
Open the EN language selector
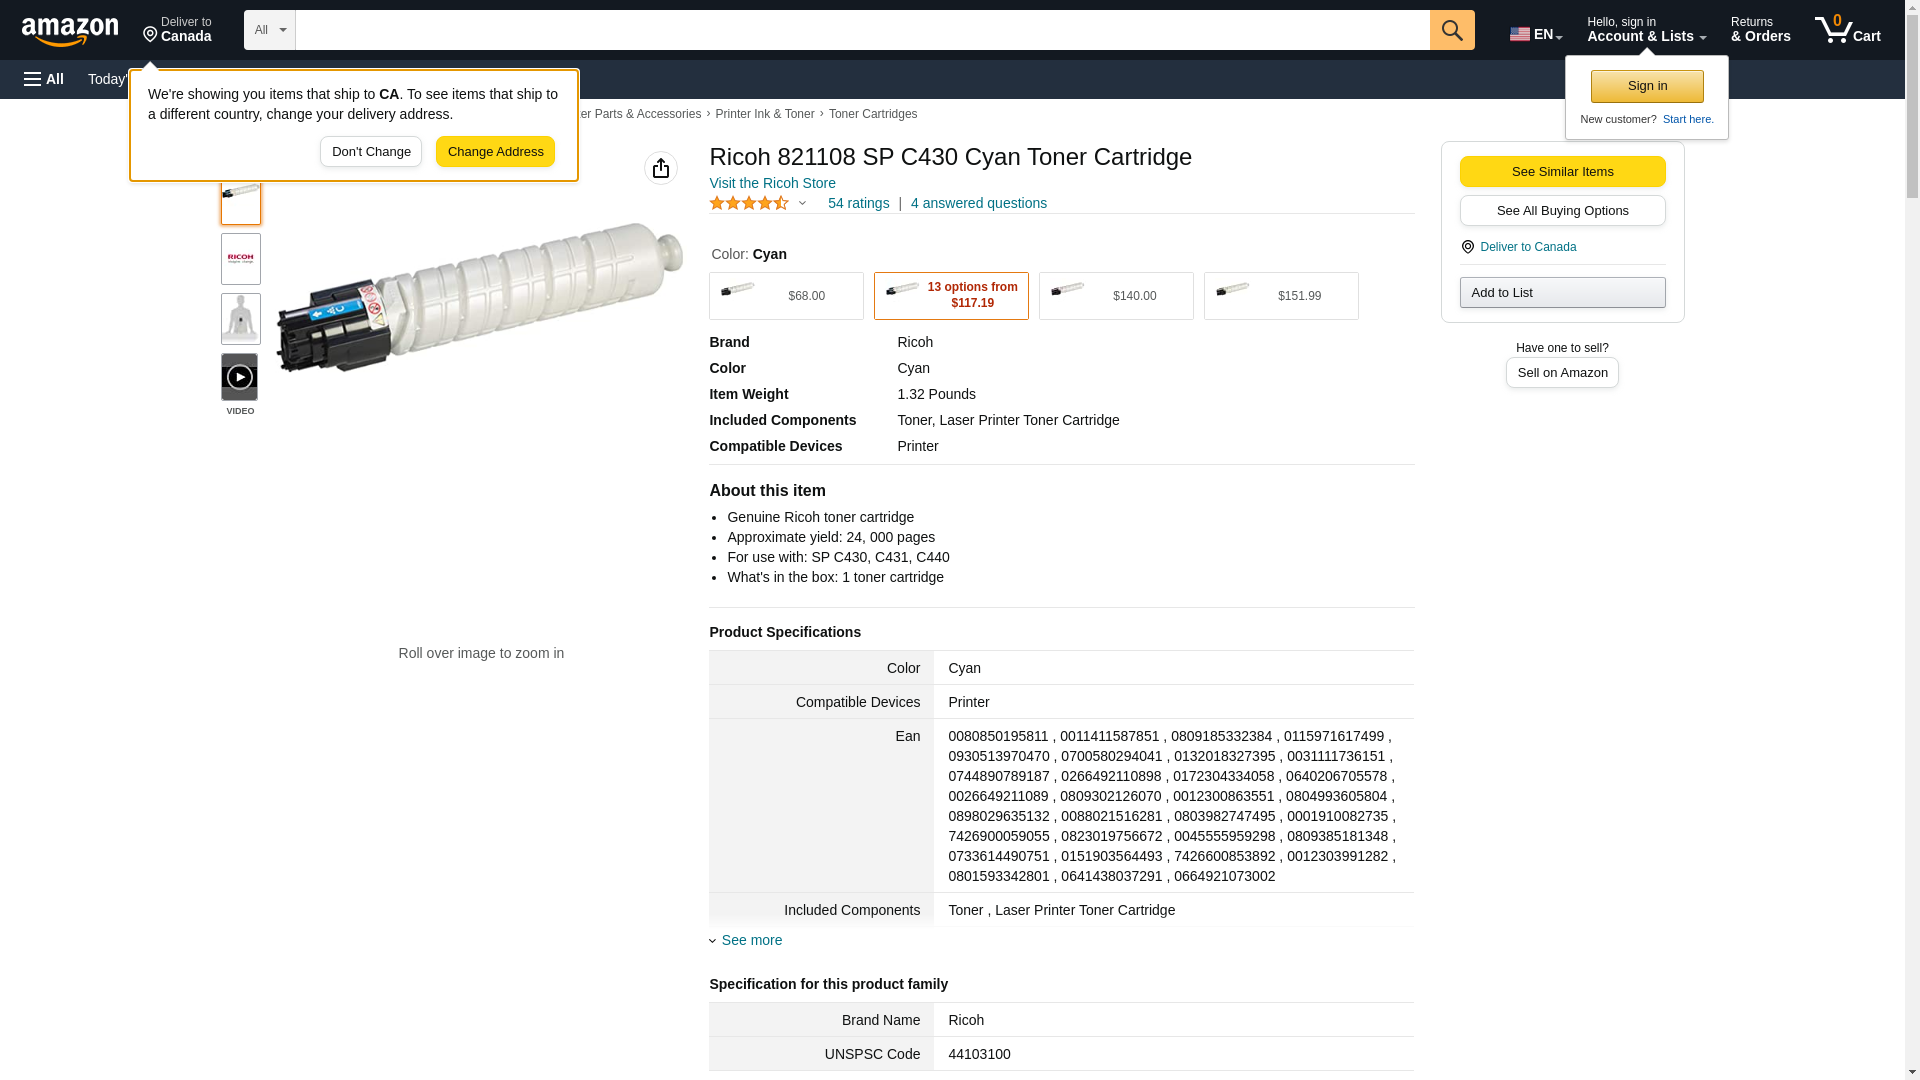coord(1535,34)
